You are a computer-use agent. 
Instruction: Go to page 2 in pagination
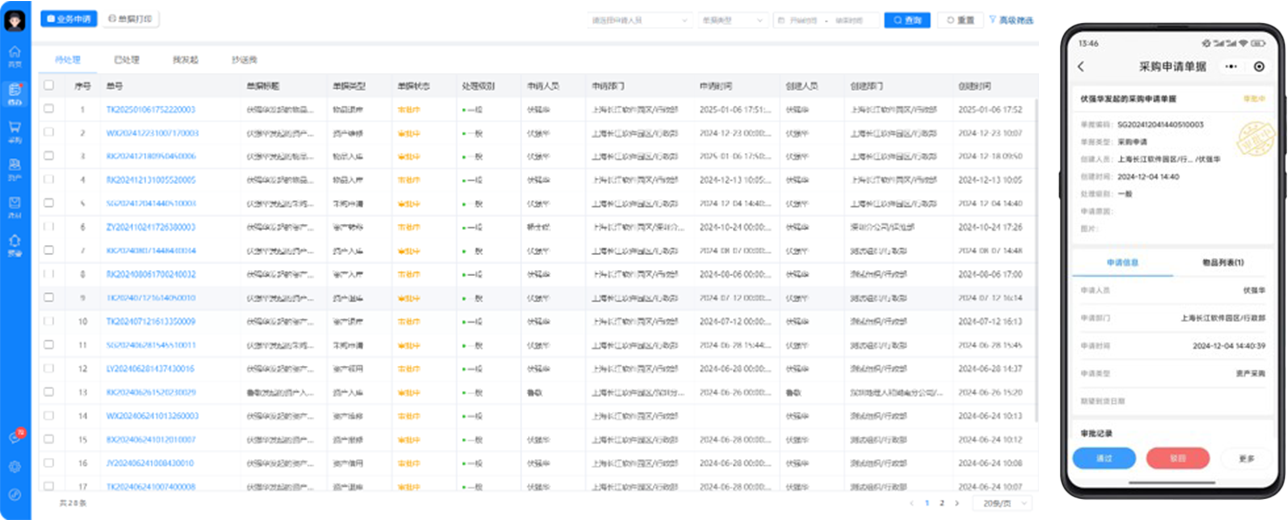point(941,503)
